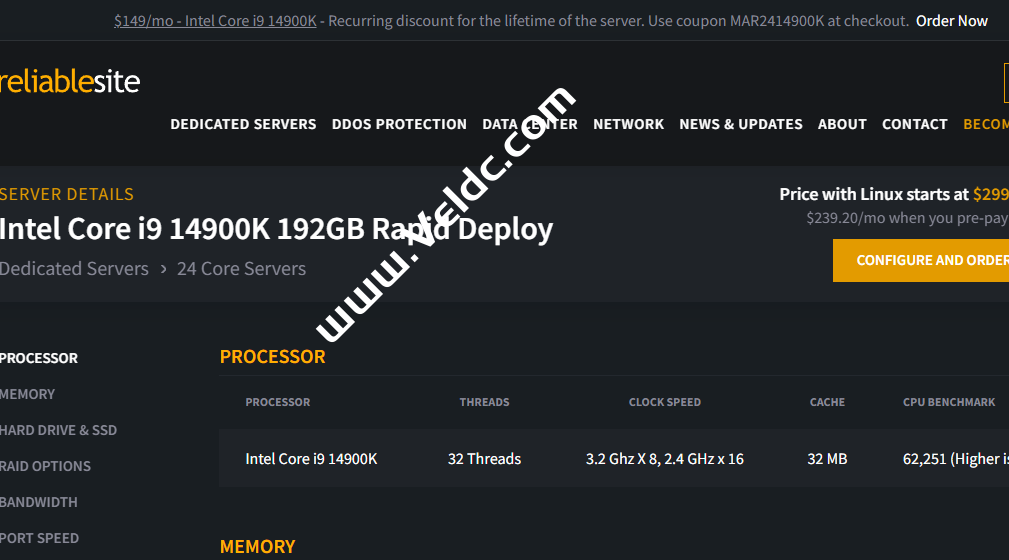Open the About menu item
The height and width of the screenshot is (560, 1009).
(842, 124)
